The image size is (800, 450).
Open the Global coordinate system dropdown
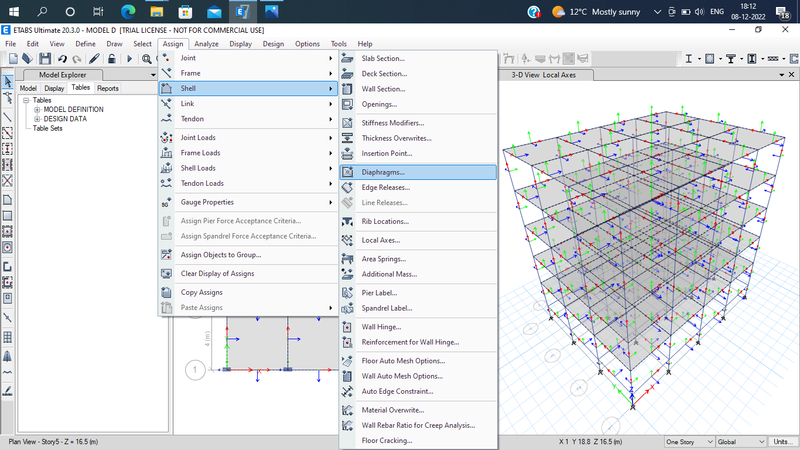(x=740, y=442)
